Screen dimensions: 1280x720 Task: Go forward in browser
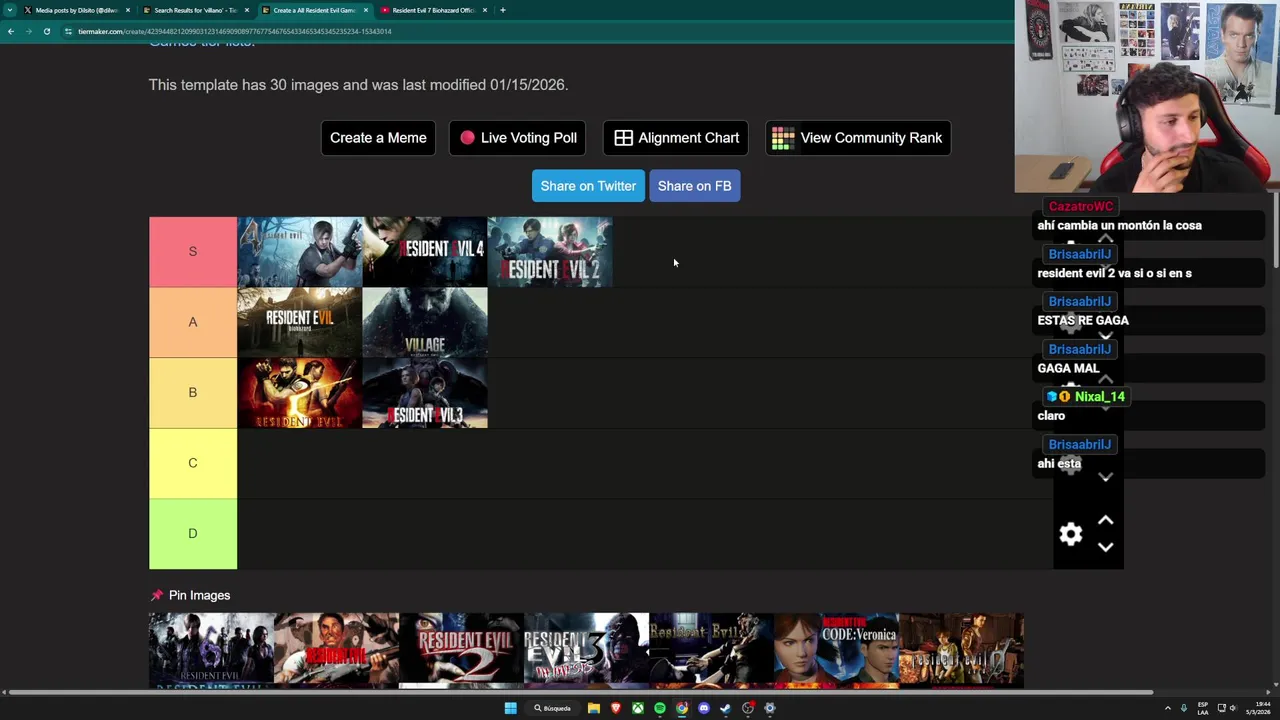pyautogui.click(x=28, y=31)
